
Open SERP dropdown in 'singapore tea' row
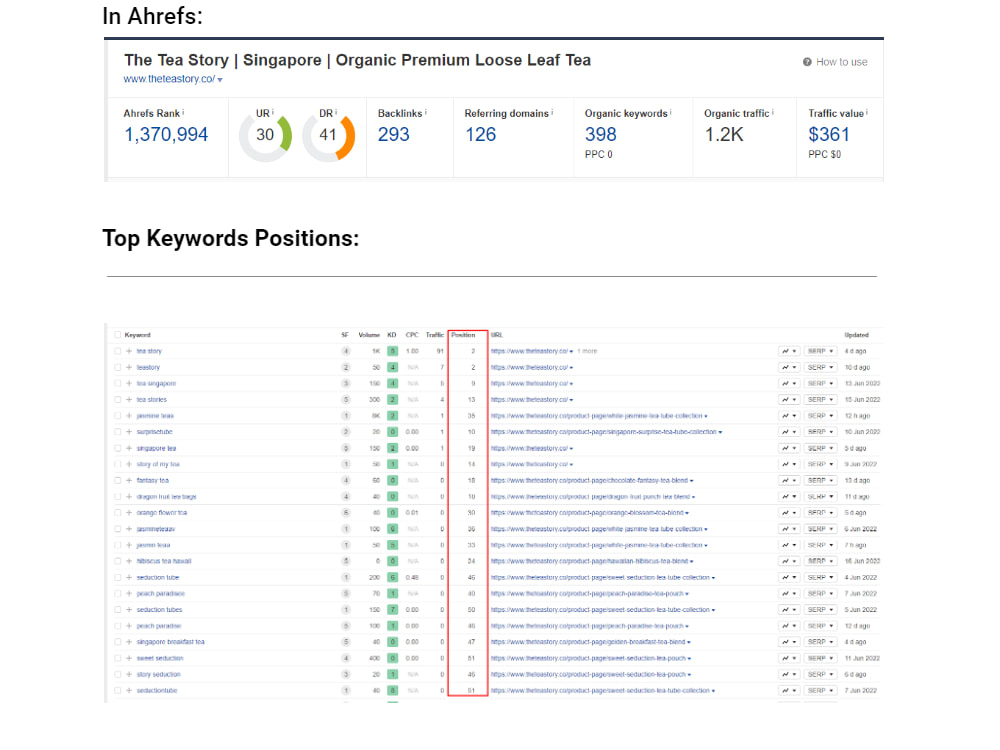click(820, 448)
